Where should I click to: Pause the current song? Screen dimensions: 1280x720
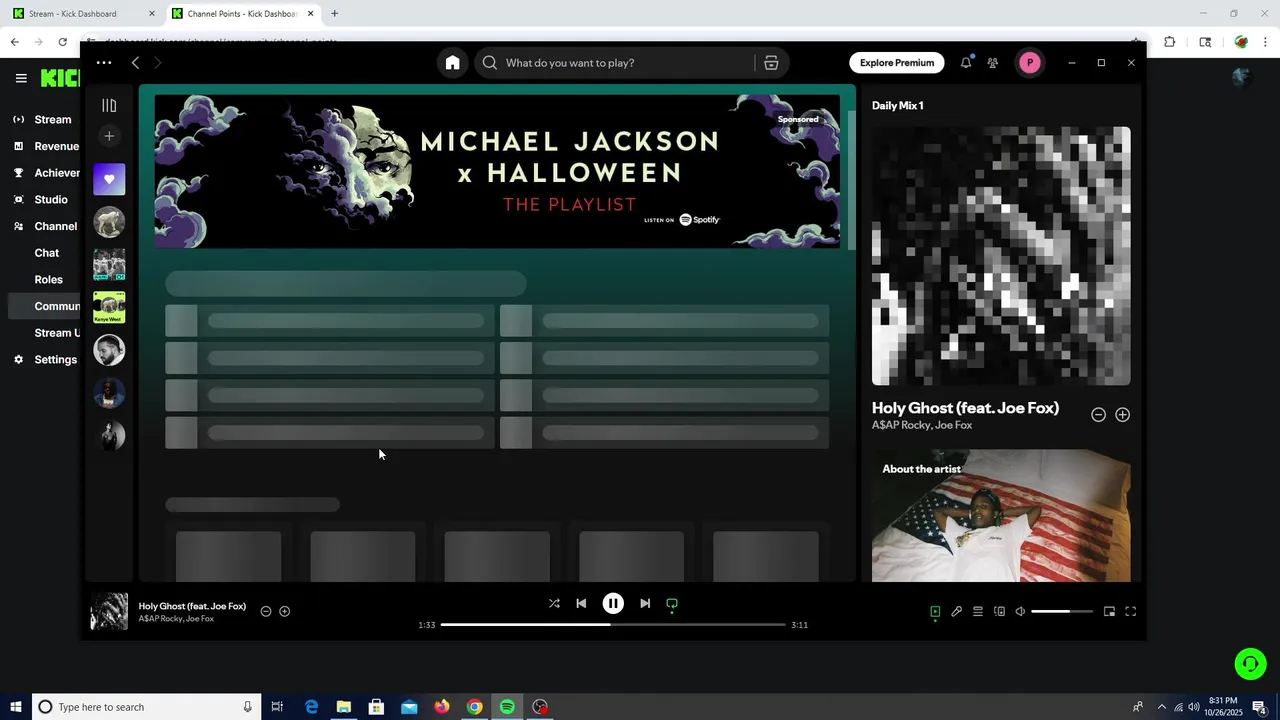click(613, 604)
